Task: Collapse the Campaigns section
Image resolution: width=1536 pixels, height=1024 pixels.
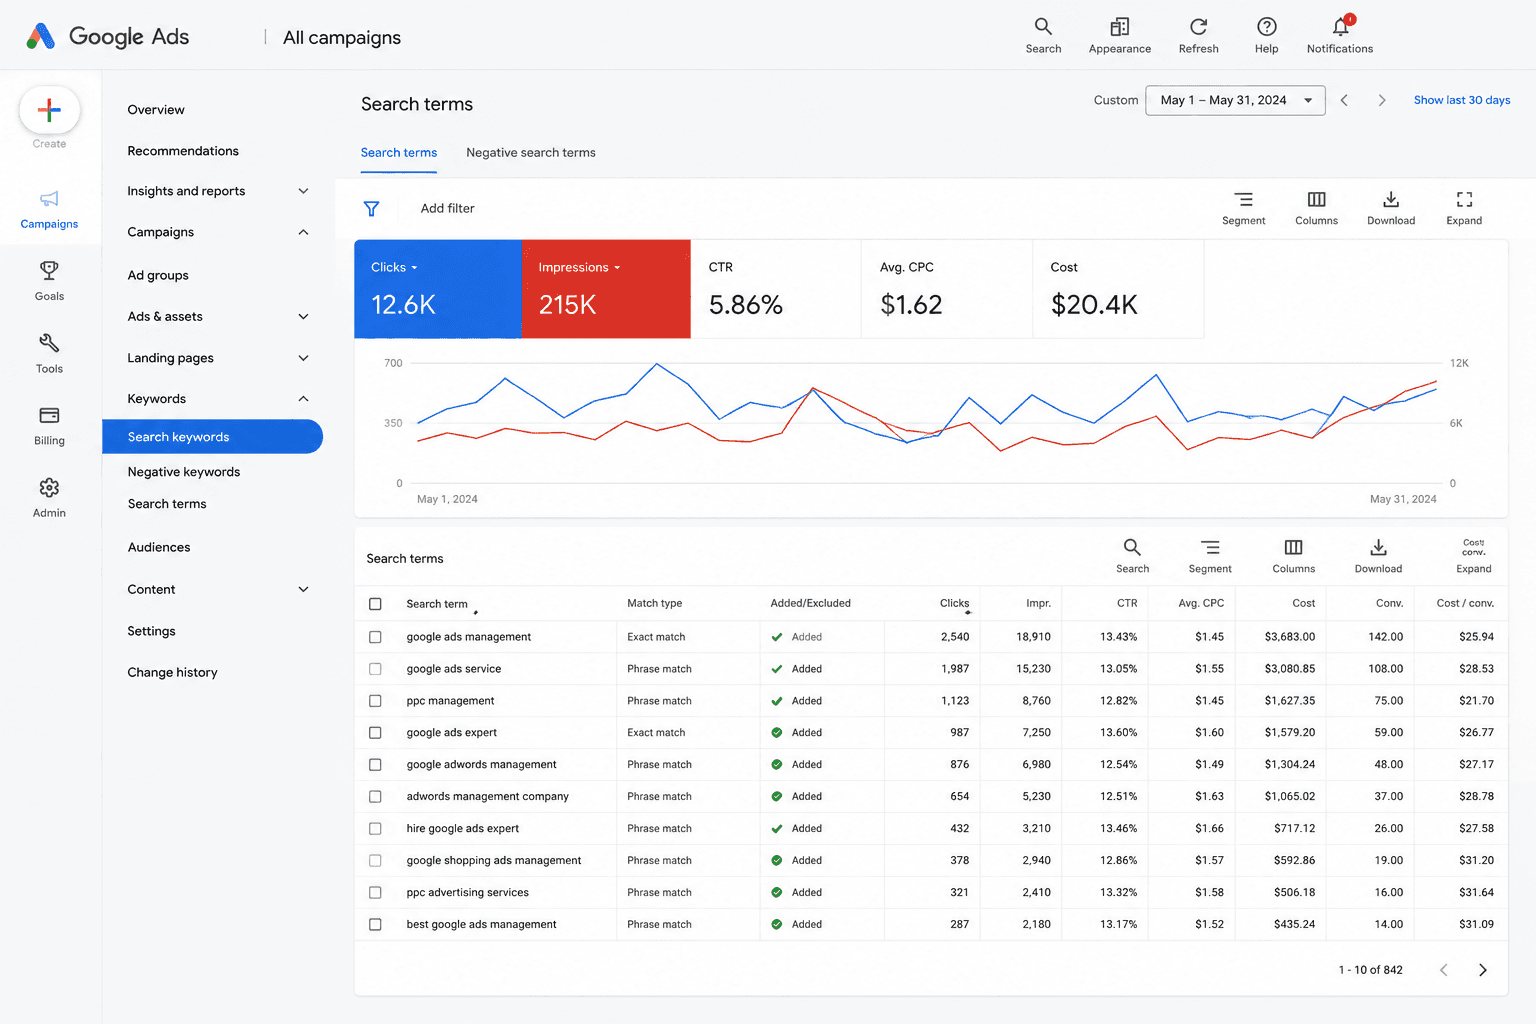Action: tap(303, 232)
